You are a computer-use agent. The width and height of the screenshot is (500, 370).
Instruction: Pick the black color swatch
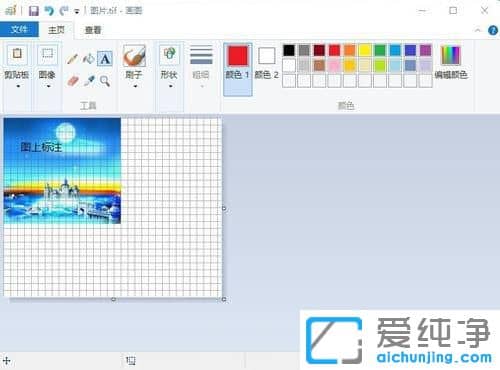click(289, 50)
